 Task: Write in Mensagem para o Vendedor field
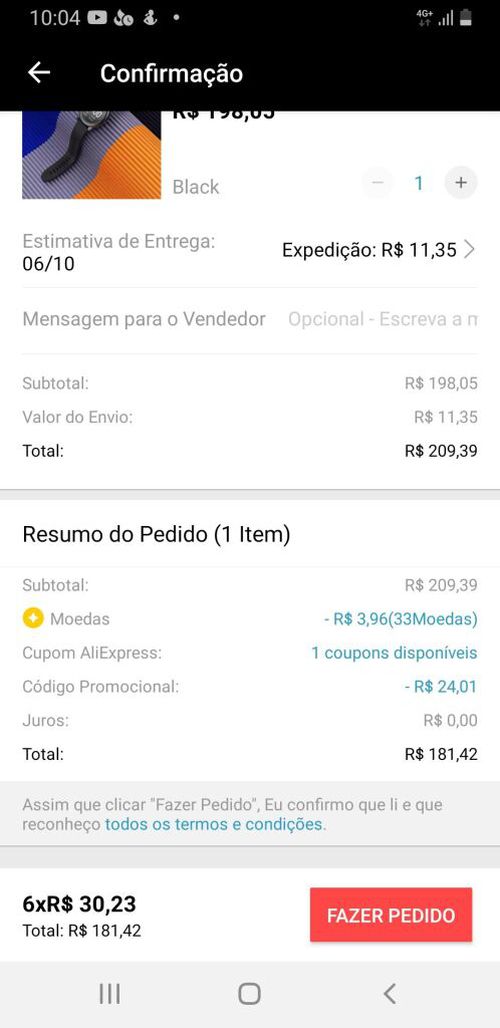pos(383,319)
